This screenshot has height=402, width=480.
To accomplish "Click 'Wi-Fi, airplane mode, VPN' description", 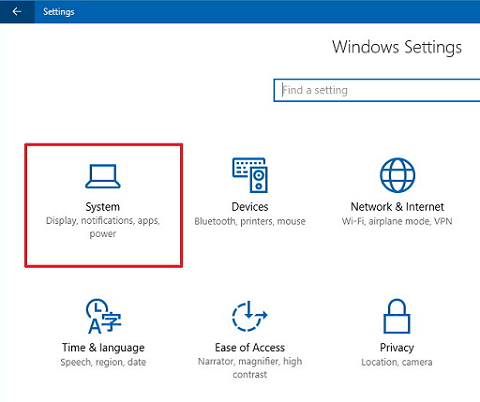I will tap(397, 221).
